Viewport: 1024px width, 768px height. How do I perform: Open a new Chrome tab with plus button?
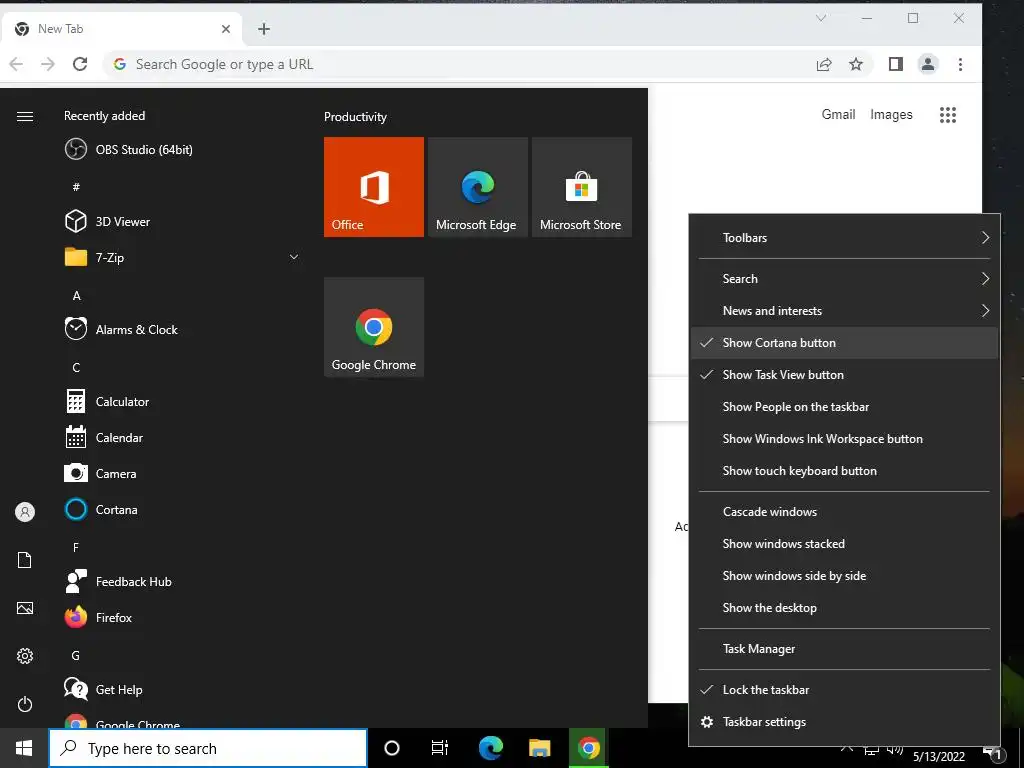pos(264,29)
